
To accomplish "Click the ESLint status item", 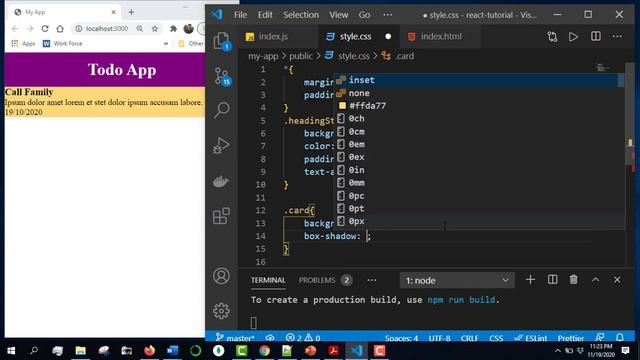I will tap(530, 338).
